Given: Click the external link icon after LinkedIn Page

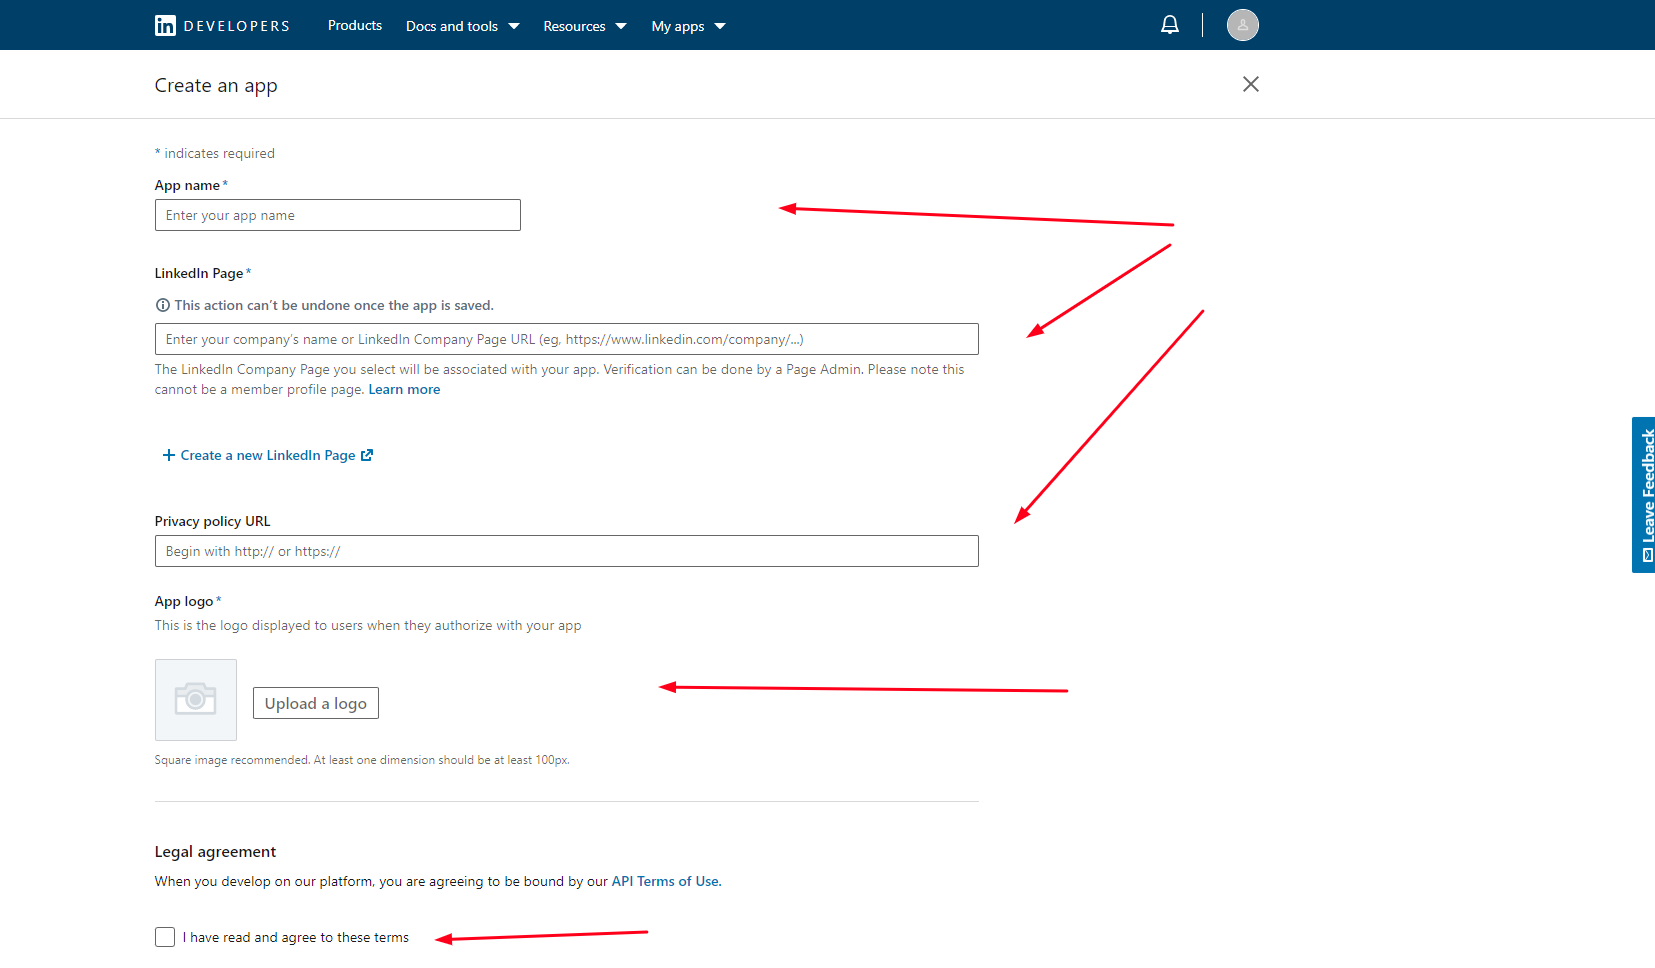Looking at the screenshot, I should pos(367,456).
